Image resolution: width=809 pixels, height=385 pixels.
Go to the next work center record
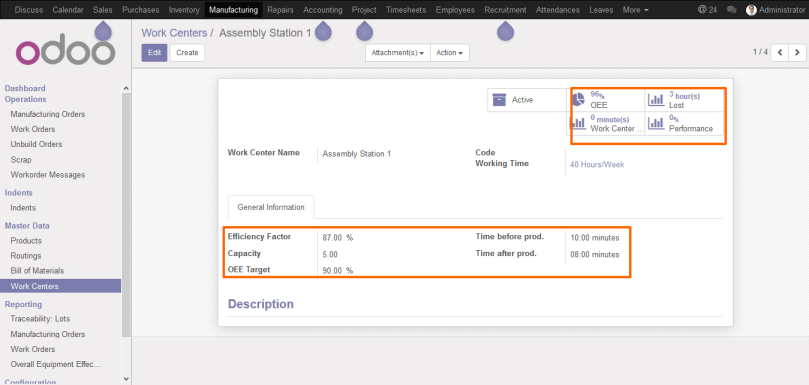(x=797, y=52)
